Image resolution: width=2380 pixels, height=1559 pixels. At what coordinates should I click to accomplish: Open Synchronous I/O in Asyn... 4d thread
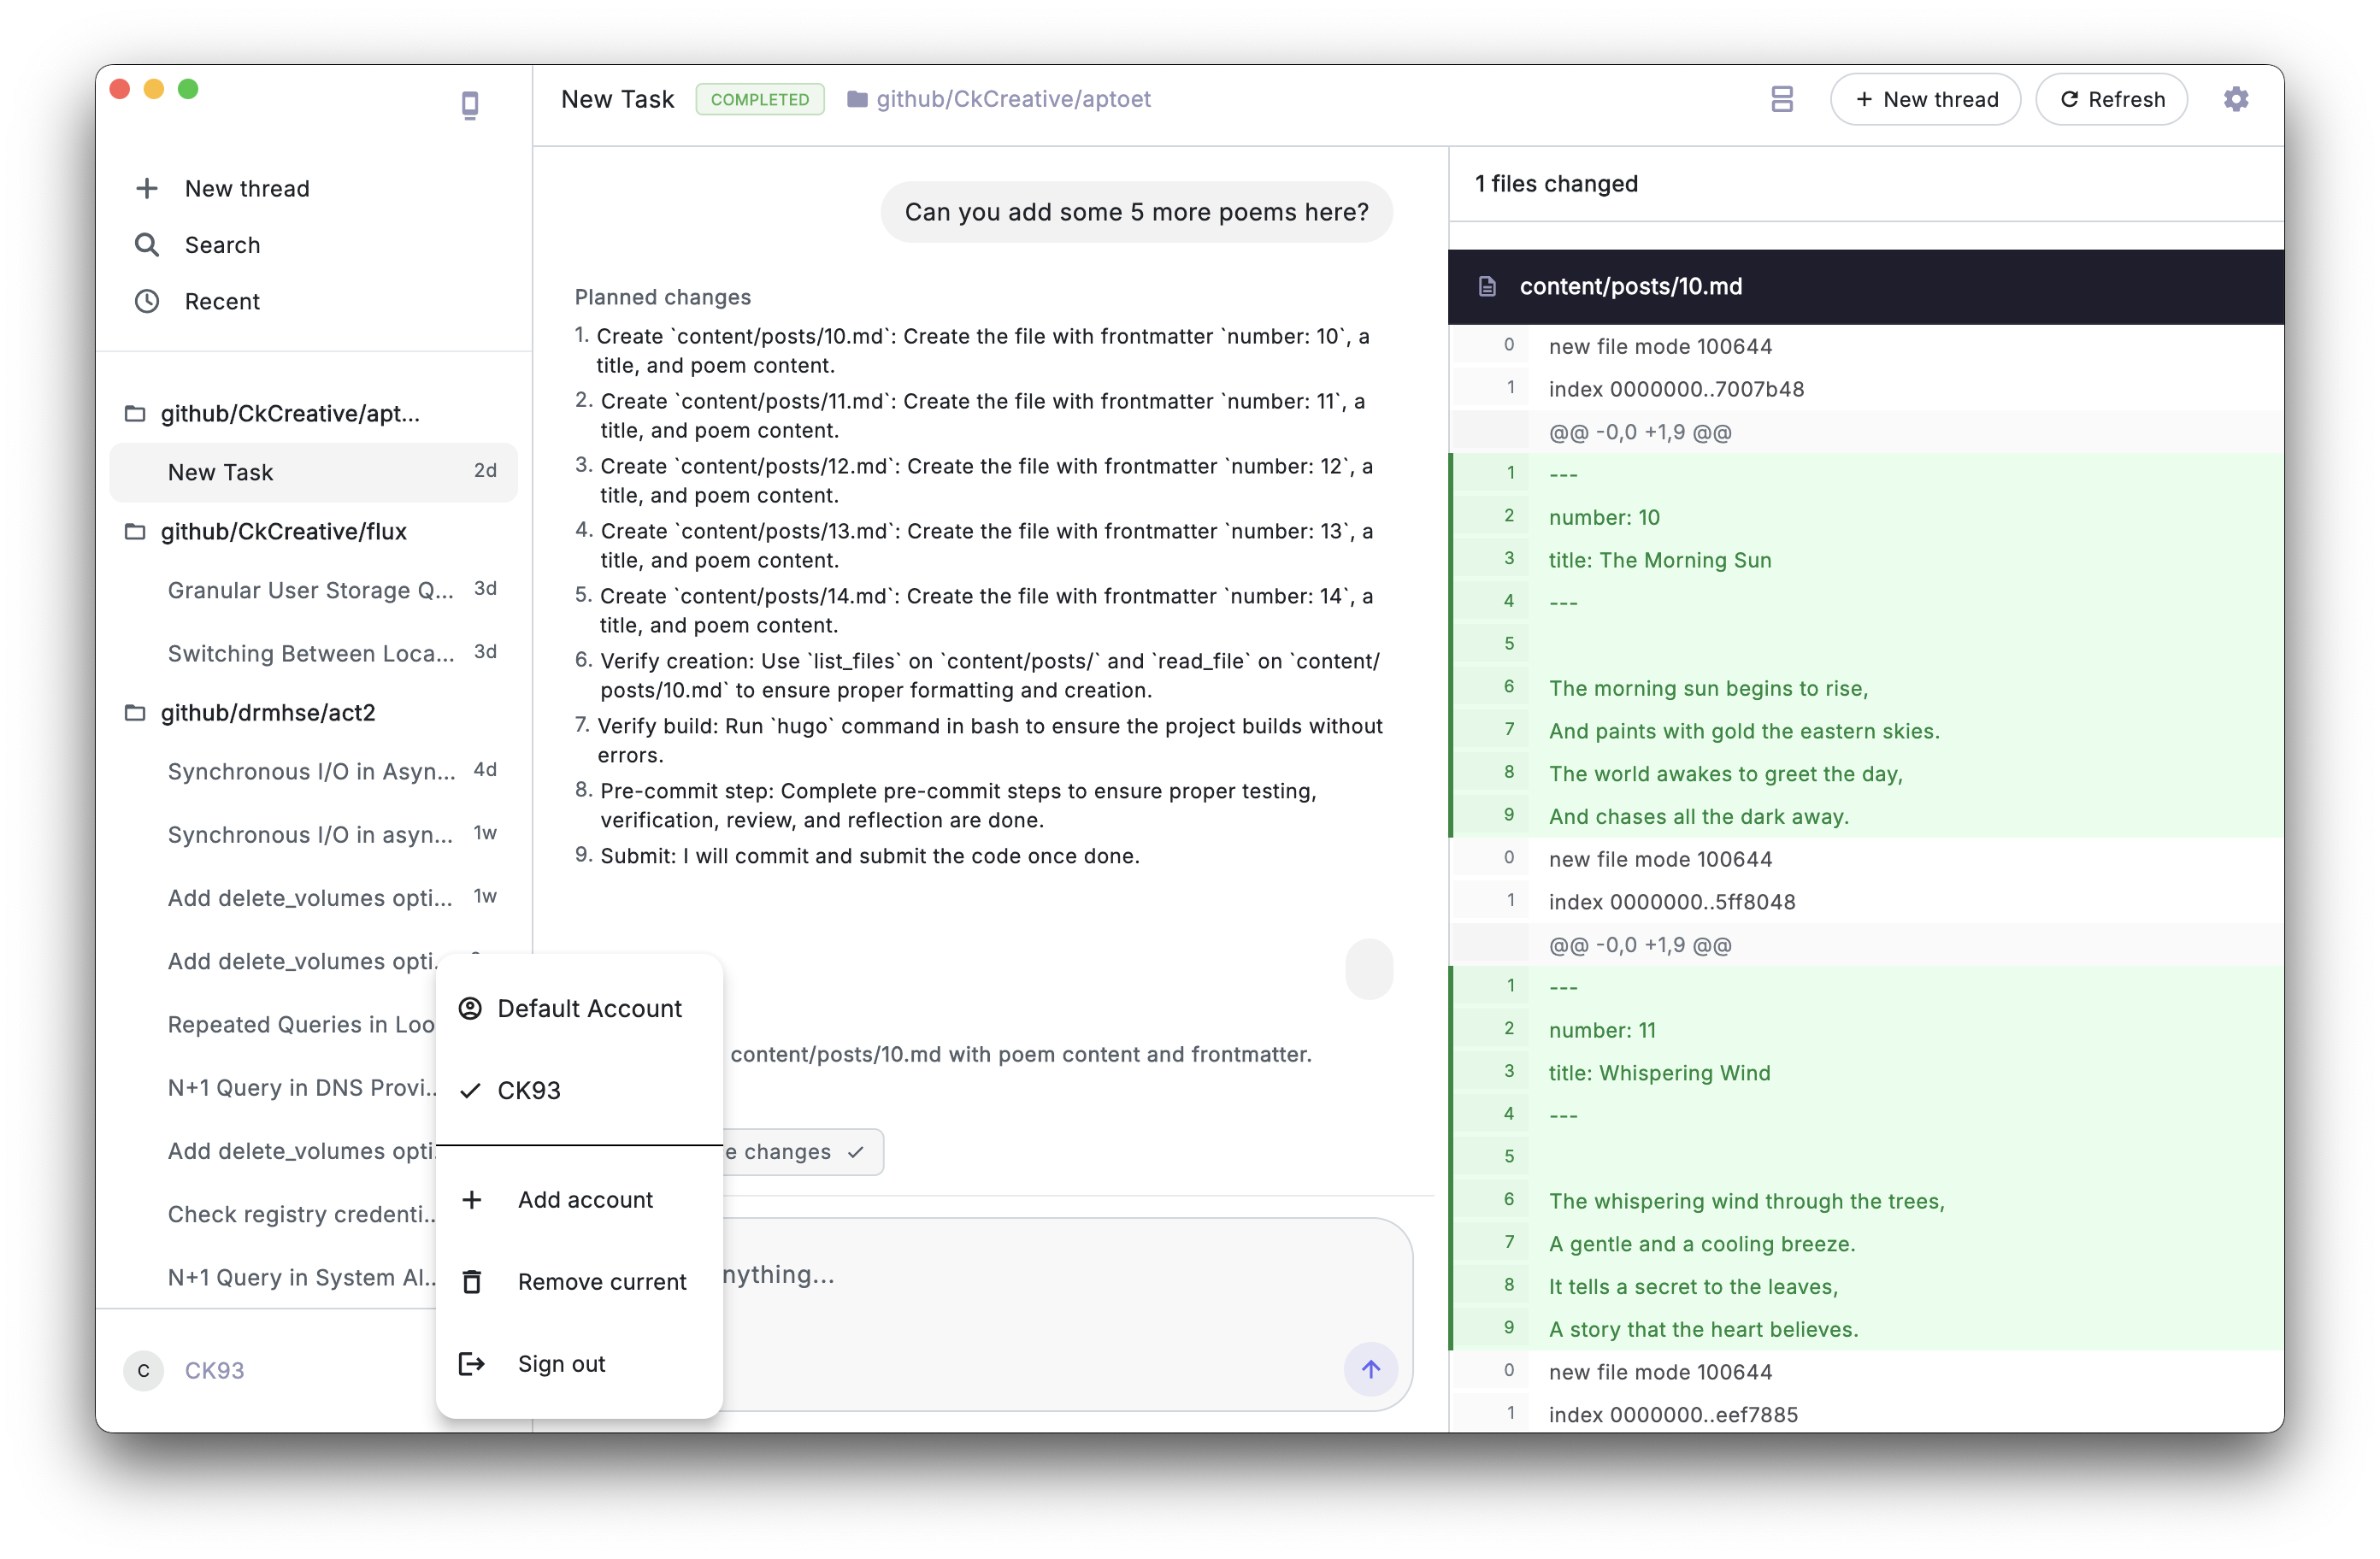point(313,771)
